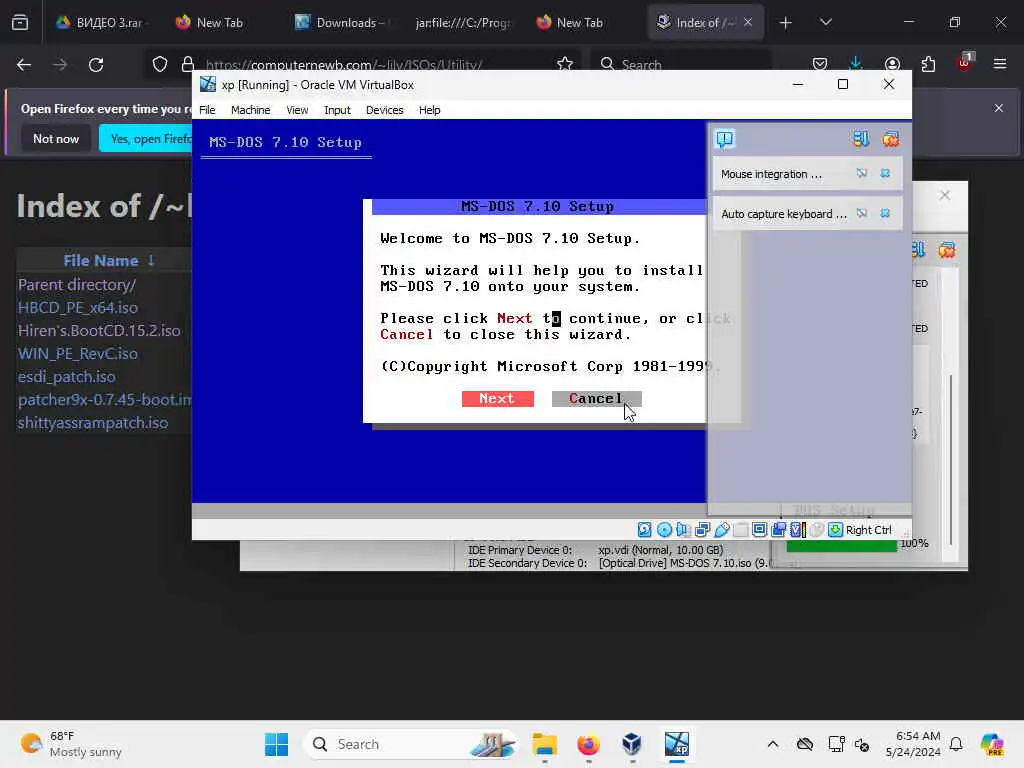Open File Explorer from the taskbar
Screen dimensions: 1024x768
[545, 744]
